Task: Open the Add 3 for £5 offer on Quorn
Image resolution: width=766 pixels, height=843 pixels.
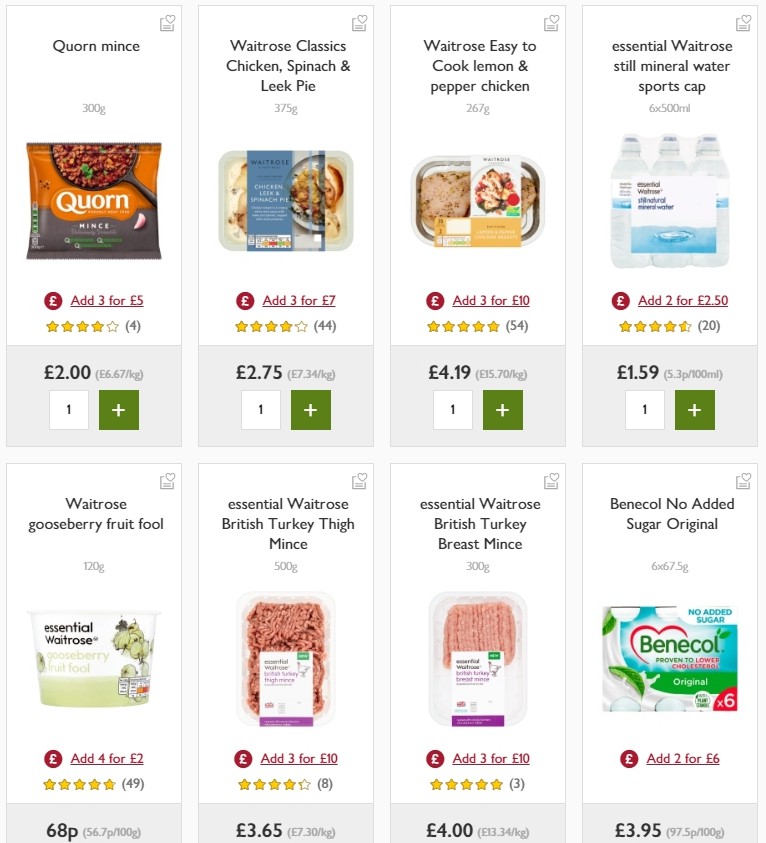Action: 107,300
